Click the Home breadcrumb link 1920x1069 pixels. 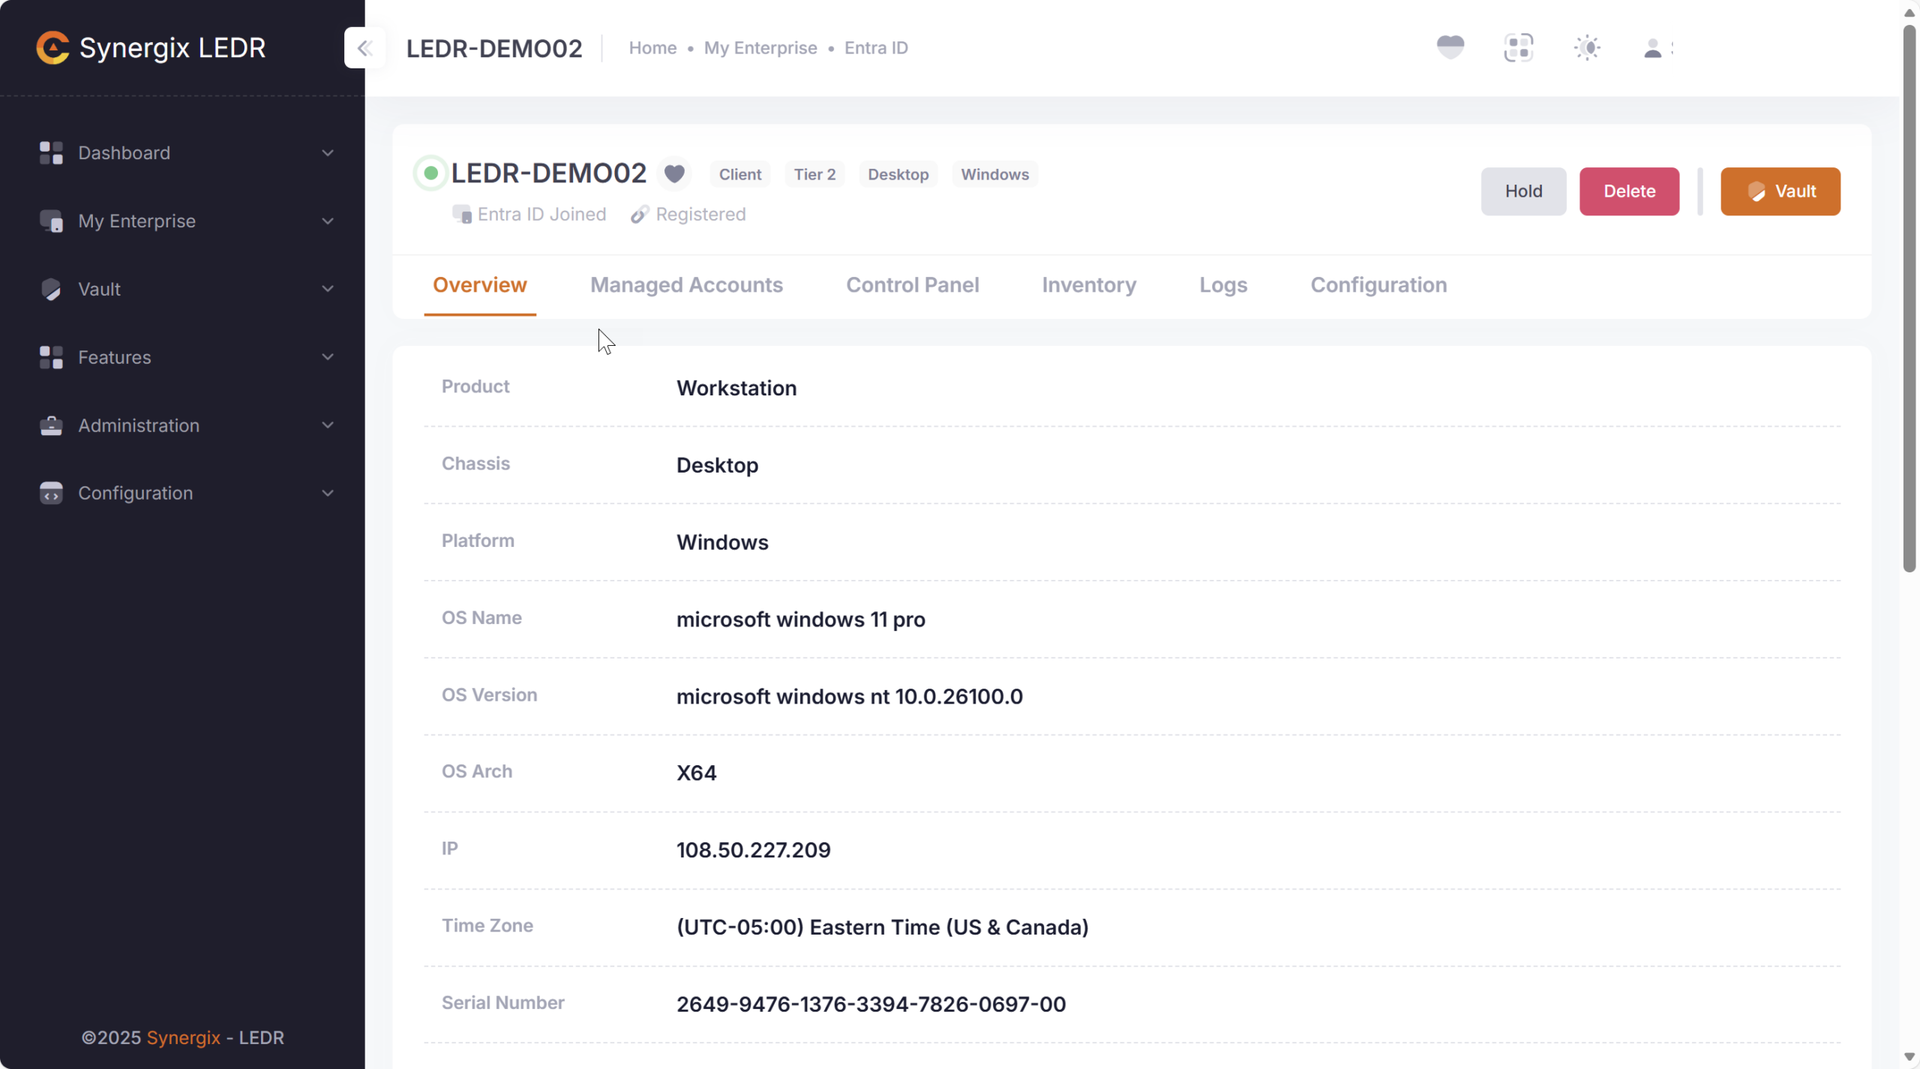(652, 47)
